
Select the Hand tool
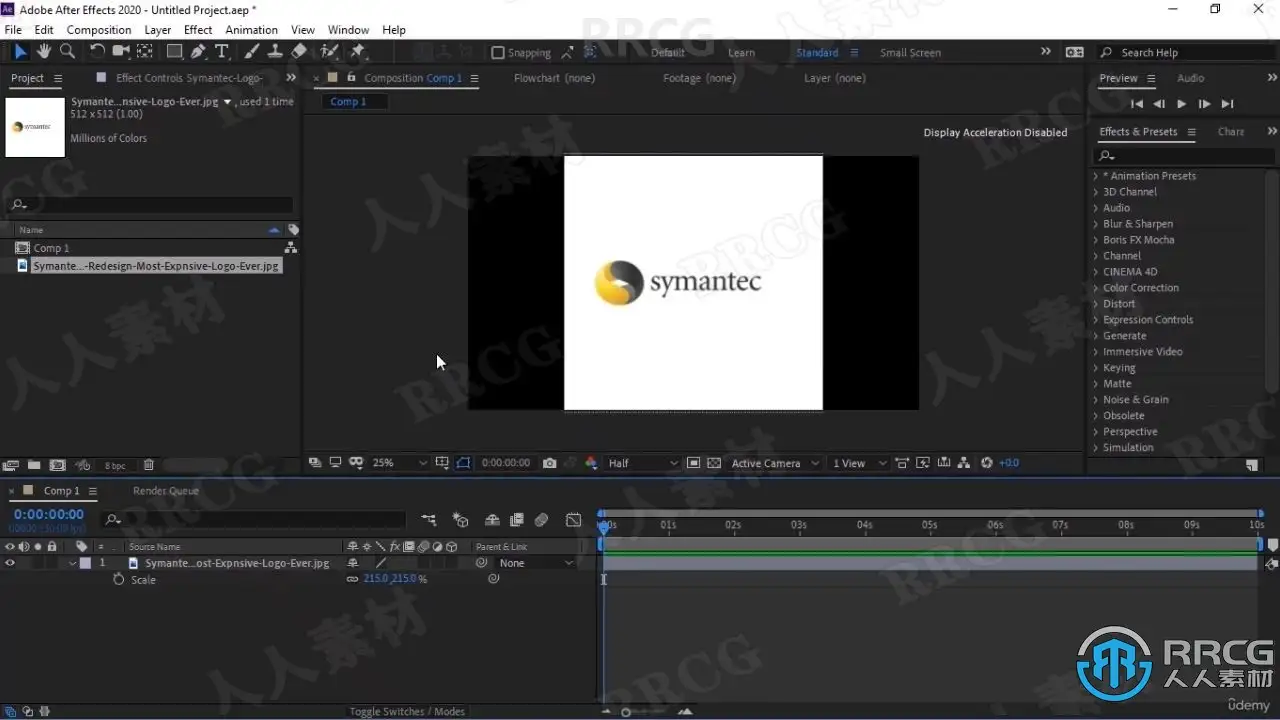tap(44, 52)
